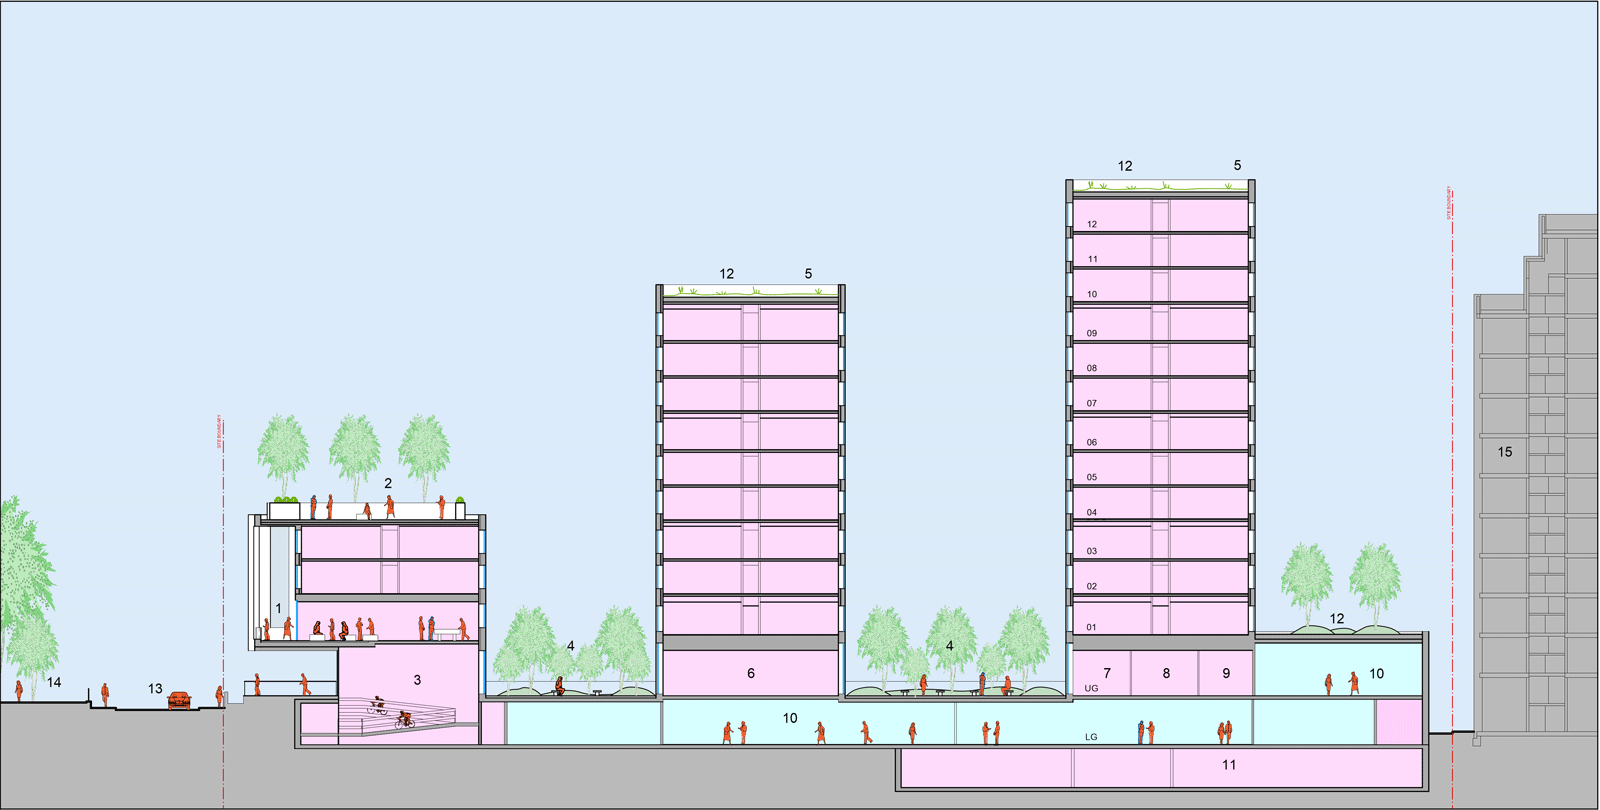Image resolution: width=1600 pixels, height=810 pixels.
Task: Select floor label 06 in the right tower
Action: 1092,442
